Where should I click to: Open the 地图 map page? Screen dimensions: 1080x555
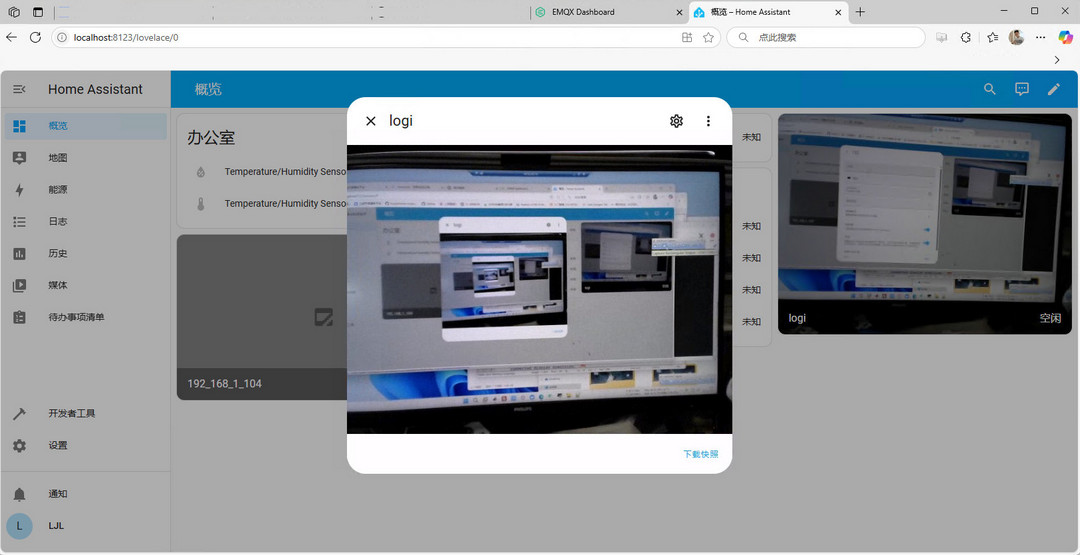[58, 158]
